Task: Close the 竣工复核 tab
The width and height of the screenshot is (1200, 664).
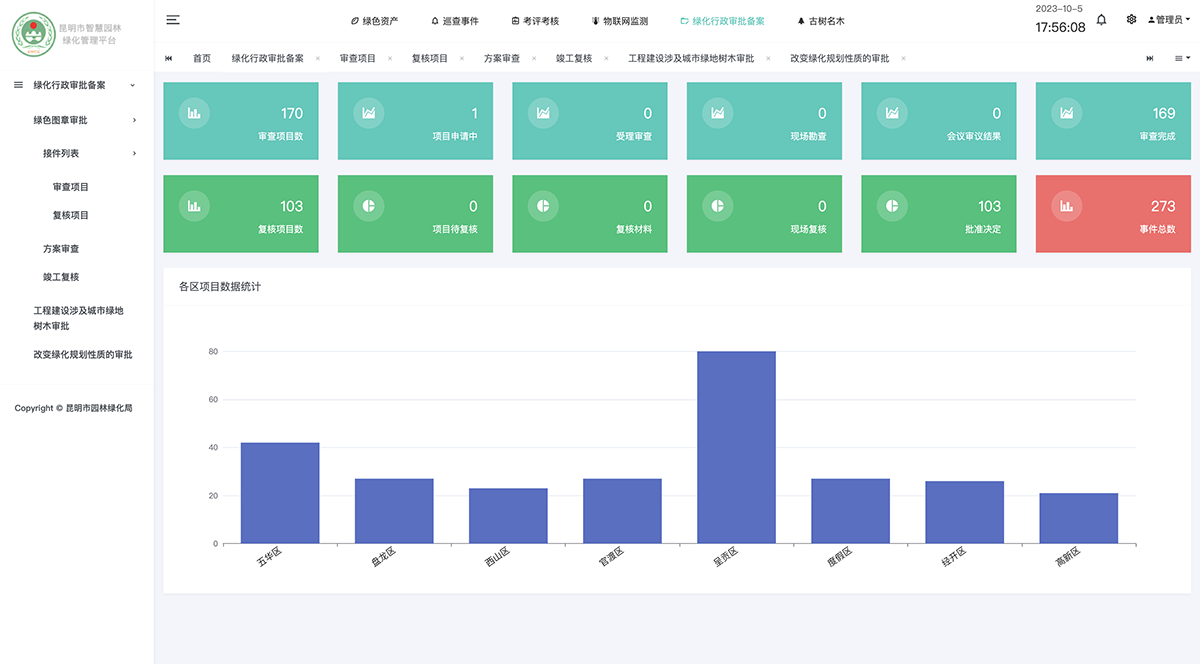Action: pyautogui.click(x=606, y=59)
